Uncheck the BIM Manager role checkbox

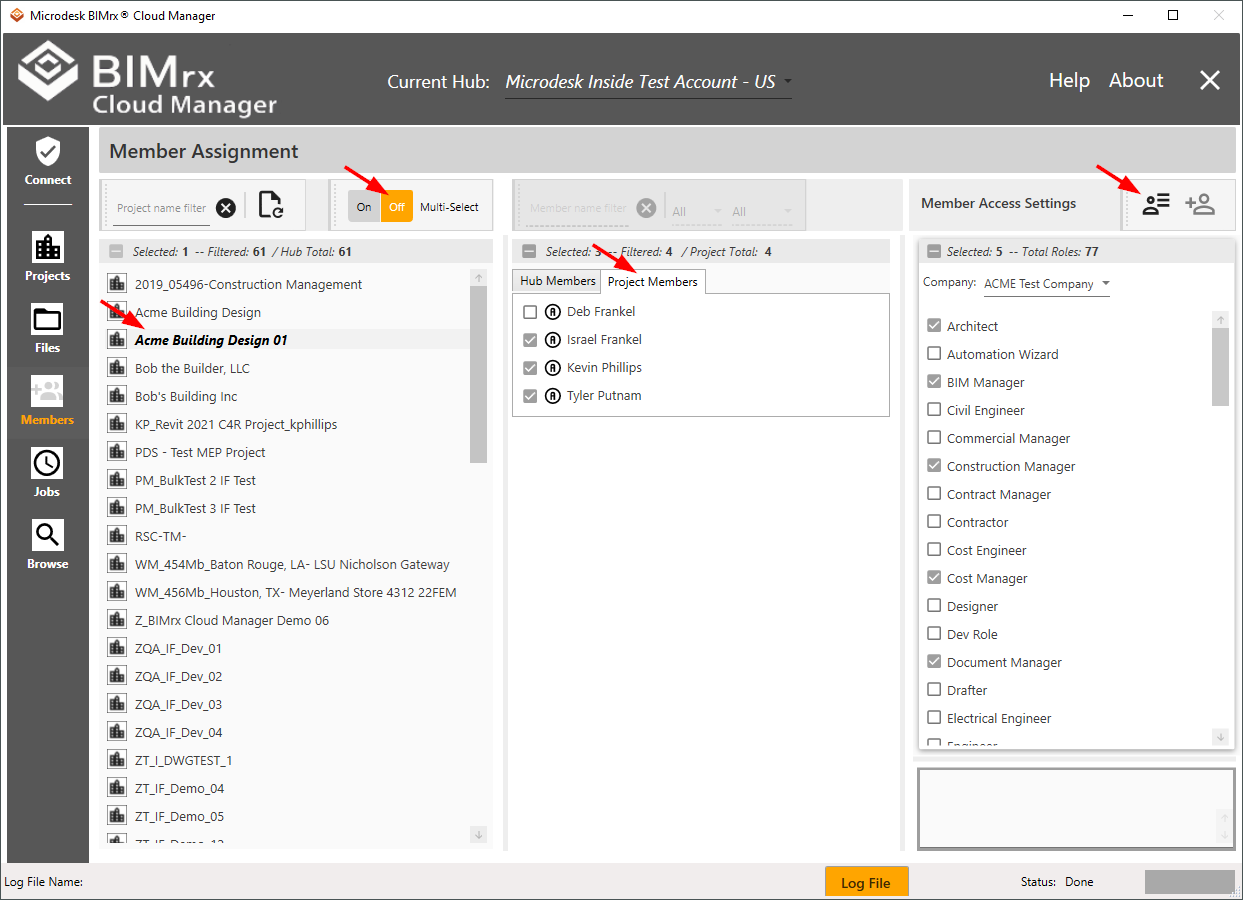(x=934, y=382)
